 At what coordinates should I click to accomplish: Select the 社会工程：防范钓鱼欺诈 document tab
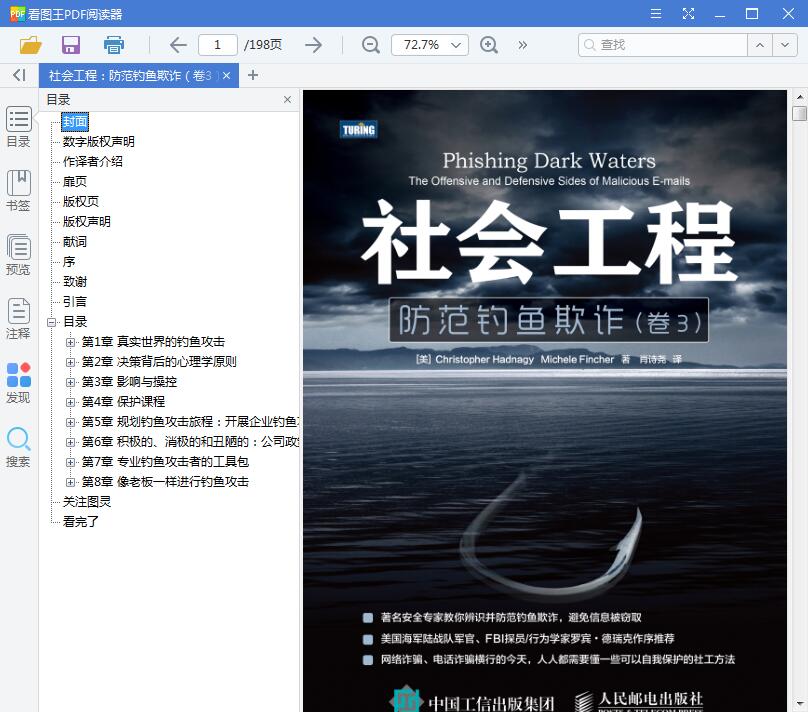tap(130, 75)
